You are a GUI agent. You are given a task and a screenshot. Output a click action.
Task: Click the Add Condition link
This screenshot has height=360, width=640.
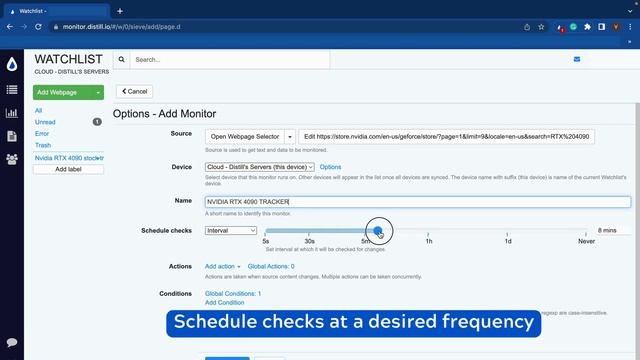click(224, 302)
